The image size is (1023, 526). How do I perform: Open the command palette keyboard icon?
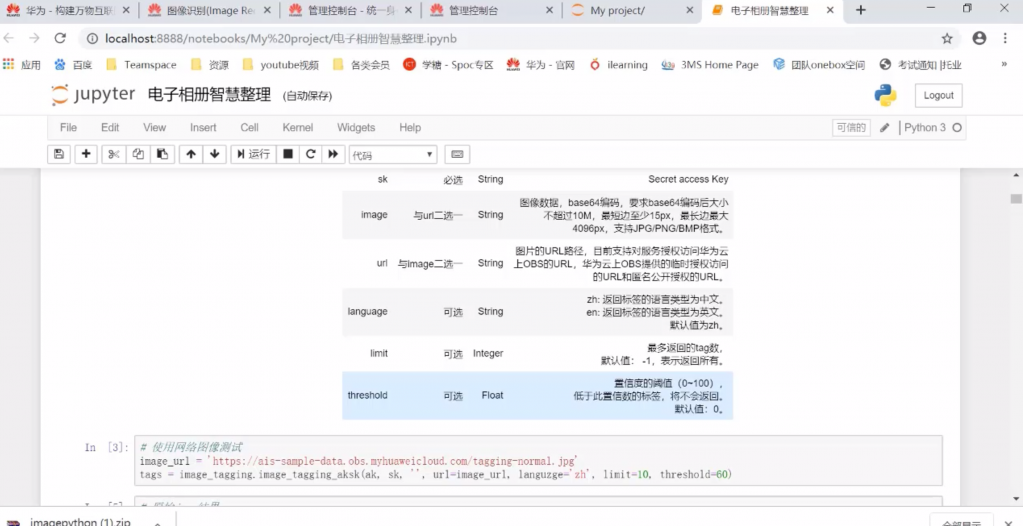point(457,154)
